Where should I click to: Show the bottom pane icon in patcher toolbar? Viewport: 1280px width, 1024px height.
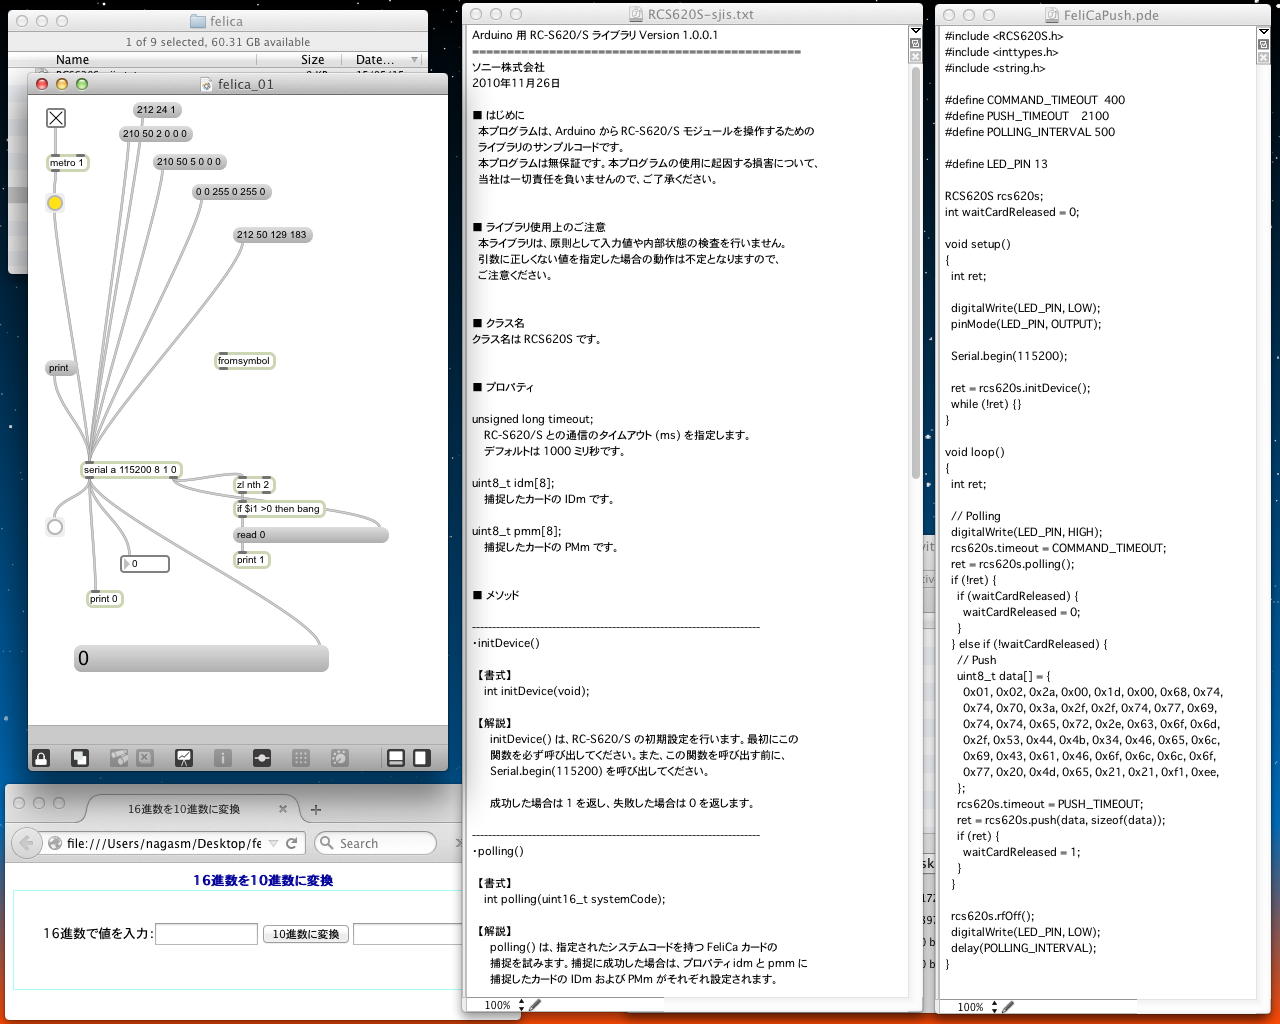coord(396,758)
